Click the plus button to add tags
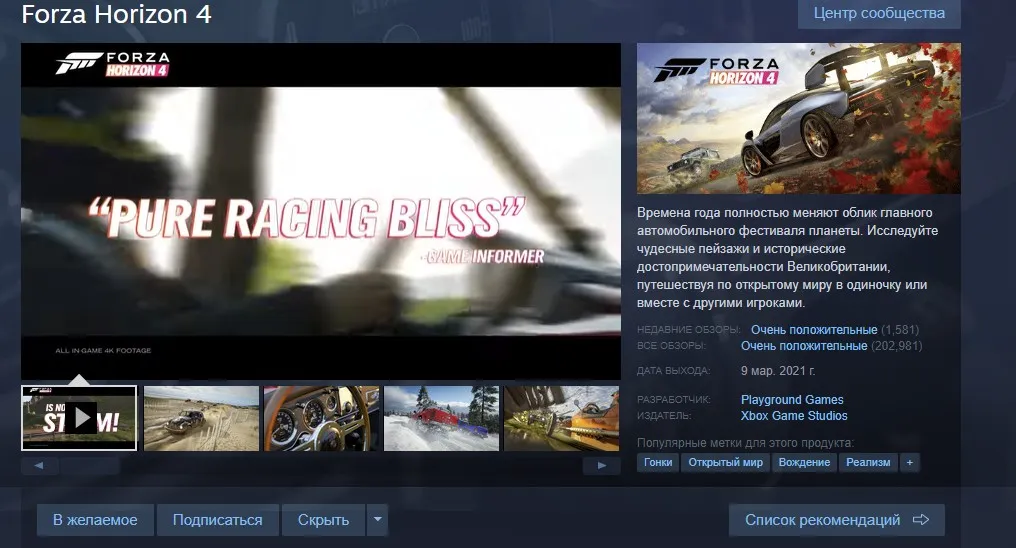 [x=910, y=462]
